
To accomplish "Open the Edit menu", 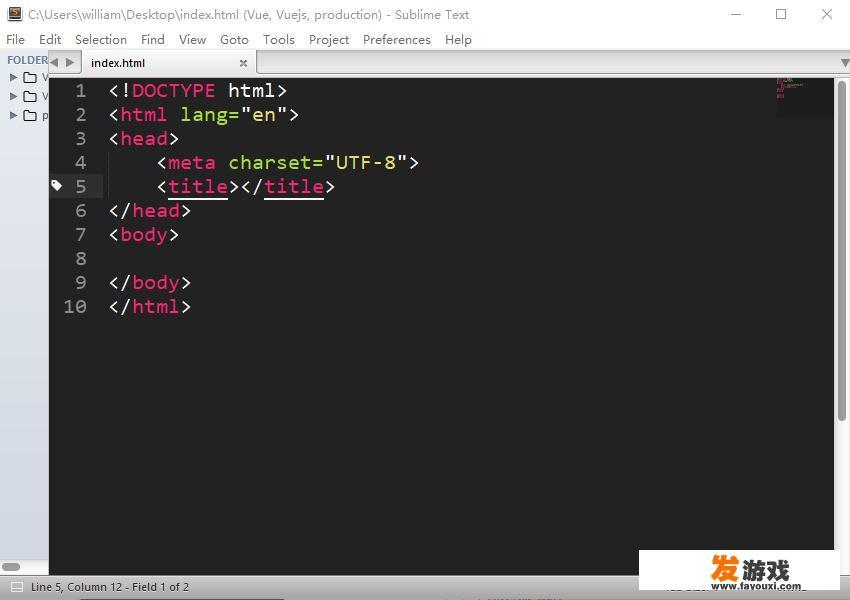I will pos(50,40).
